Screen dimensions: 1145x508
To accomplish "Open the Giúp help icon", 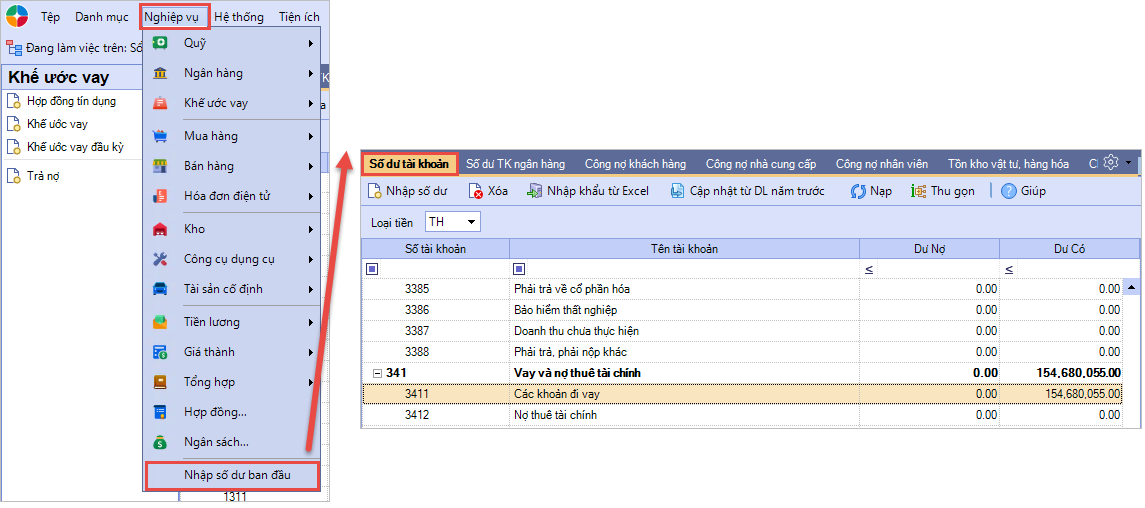I will [x=1009, y=191].
